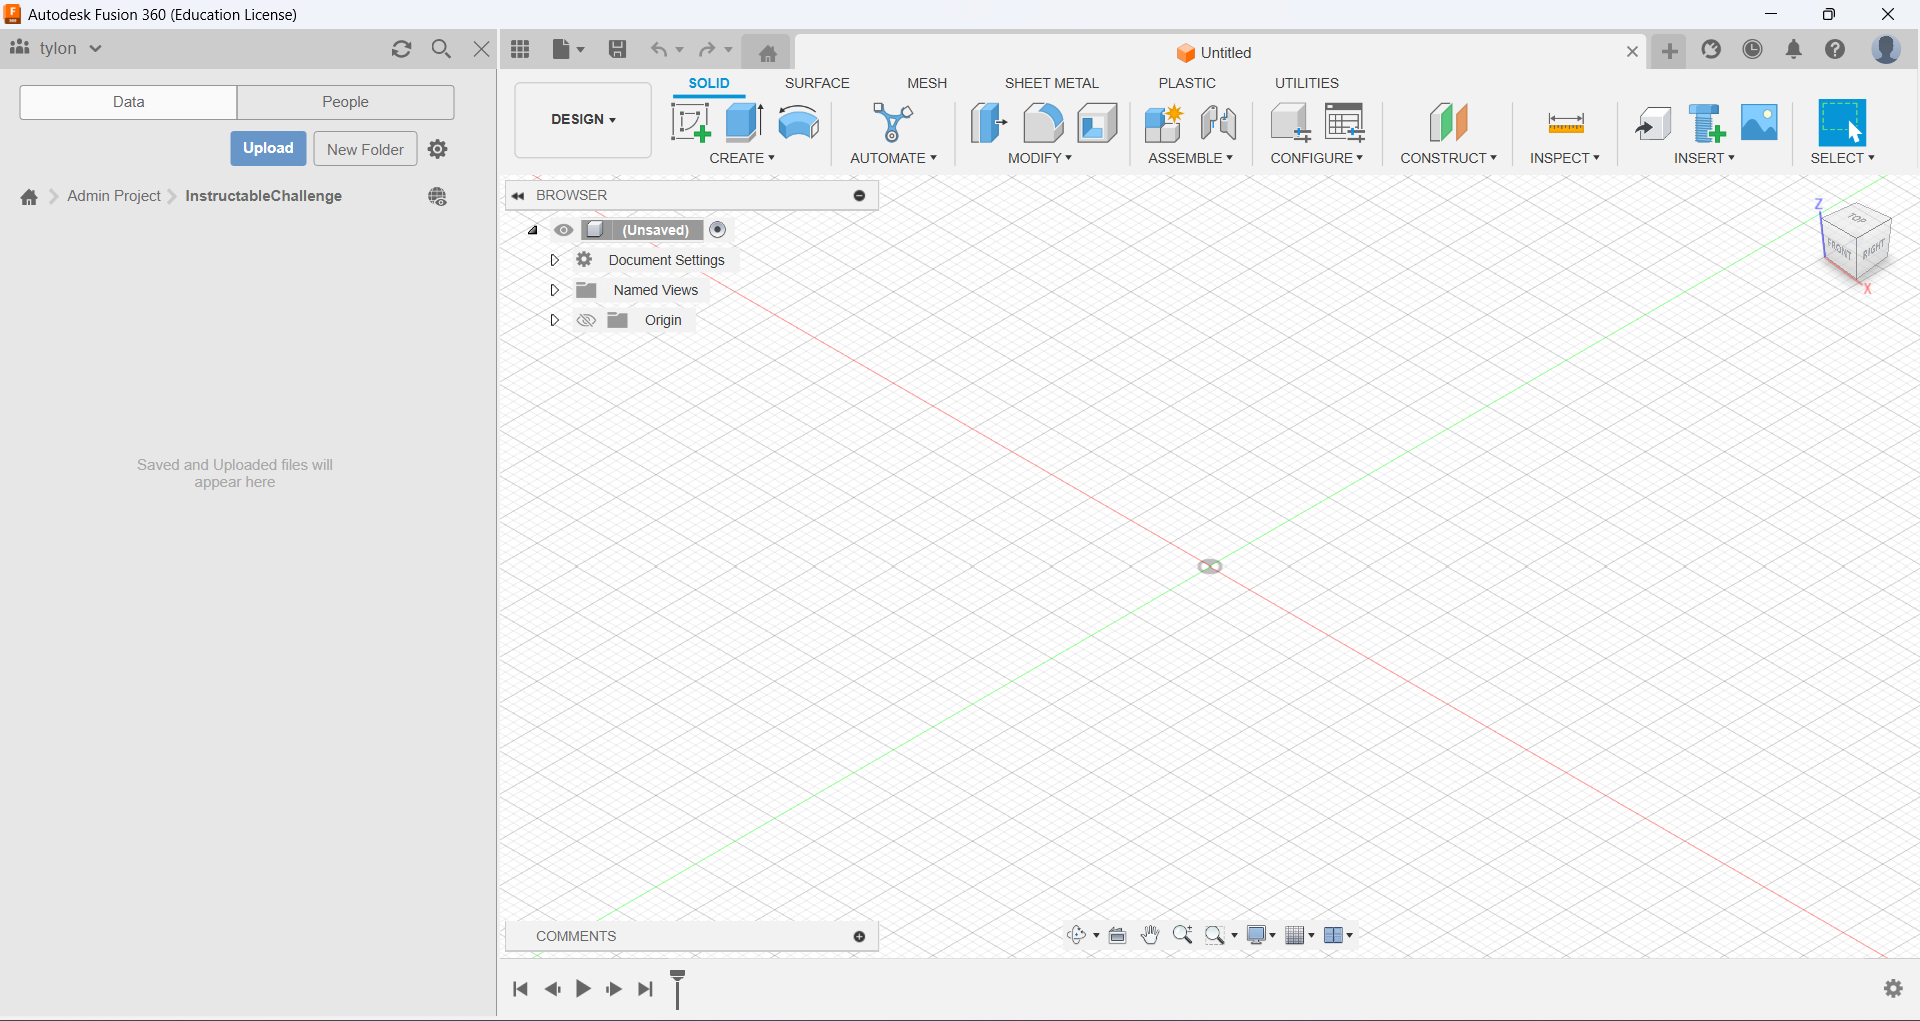Open the Inspect dropdown menu

(x=1565, y=158)
